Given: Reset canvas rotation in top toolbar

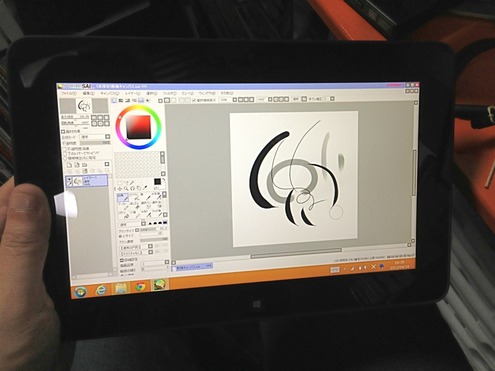Looking at the screenshot, I should coord(287,99).
